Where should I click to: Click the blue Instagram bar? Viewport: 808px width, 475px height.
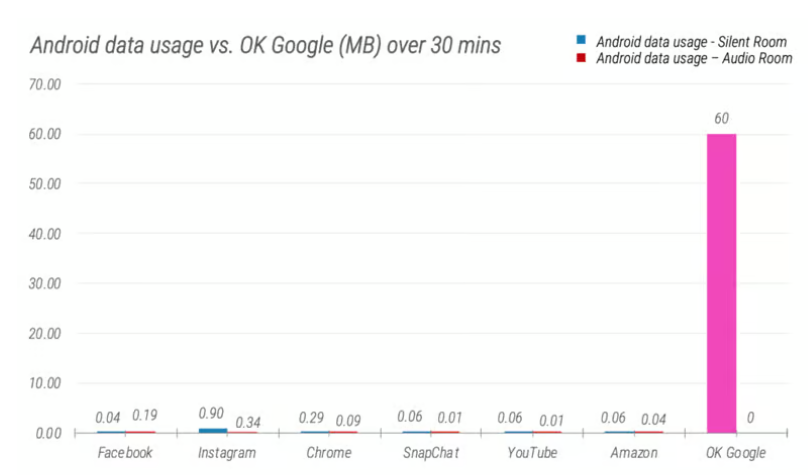pos(214,430)
